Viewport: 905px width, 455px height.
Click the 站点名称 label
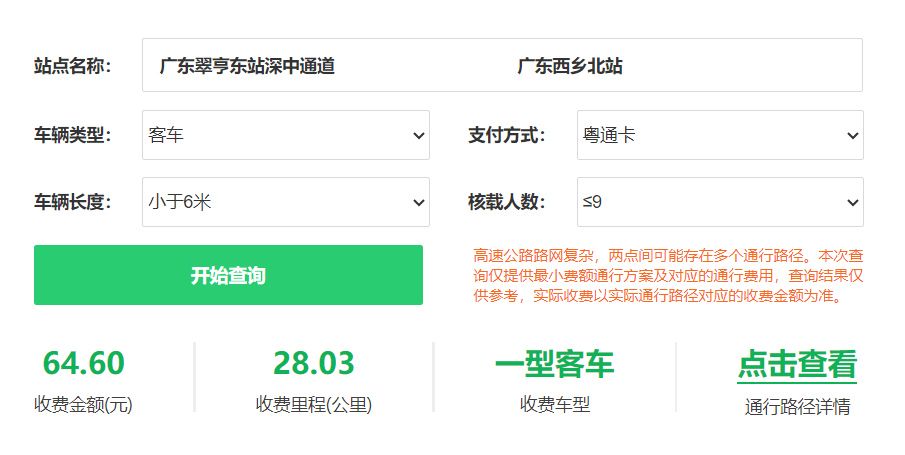pos(72,66)
